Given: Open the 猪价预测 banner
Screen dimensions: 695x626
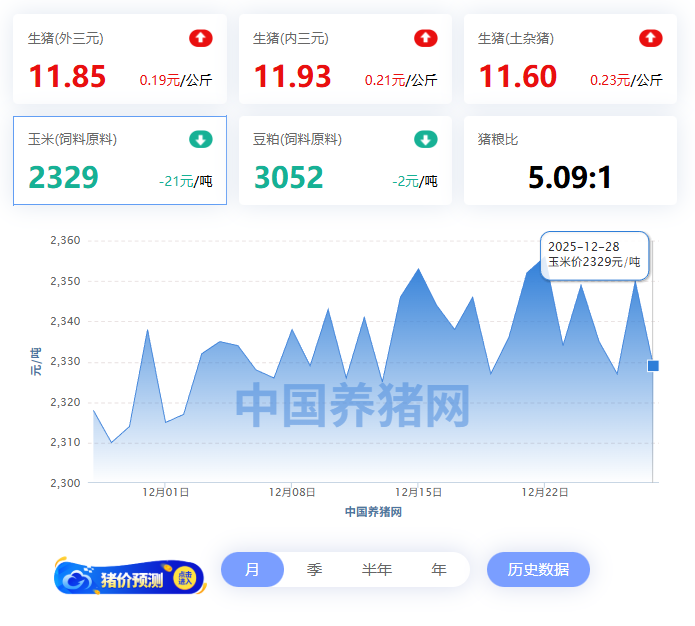Looking at the screenshot, I should click(129, 577).
